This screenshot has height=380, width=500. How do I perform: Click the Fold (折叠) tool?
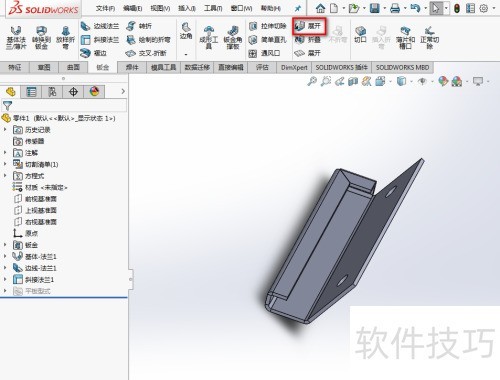[x=308, y=40]
